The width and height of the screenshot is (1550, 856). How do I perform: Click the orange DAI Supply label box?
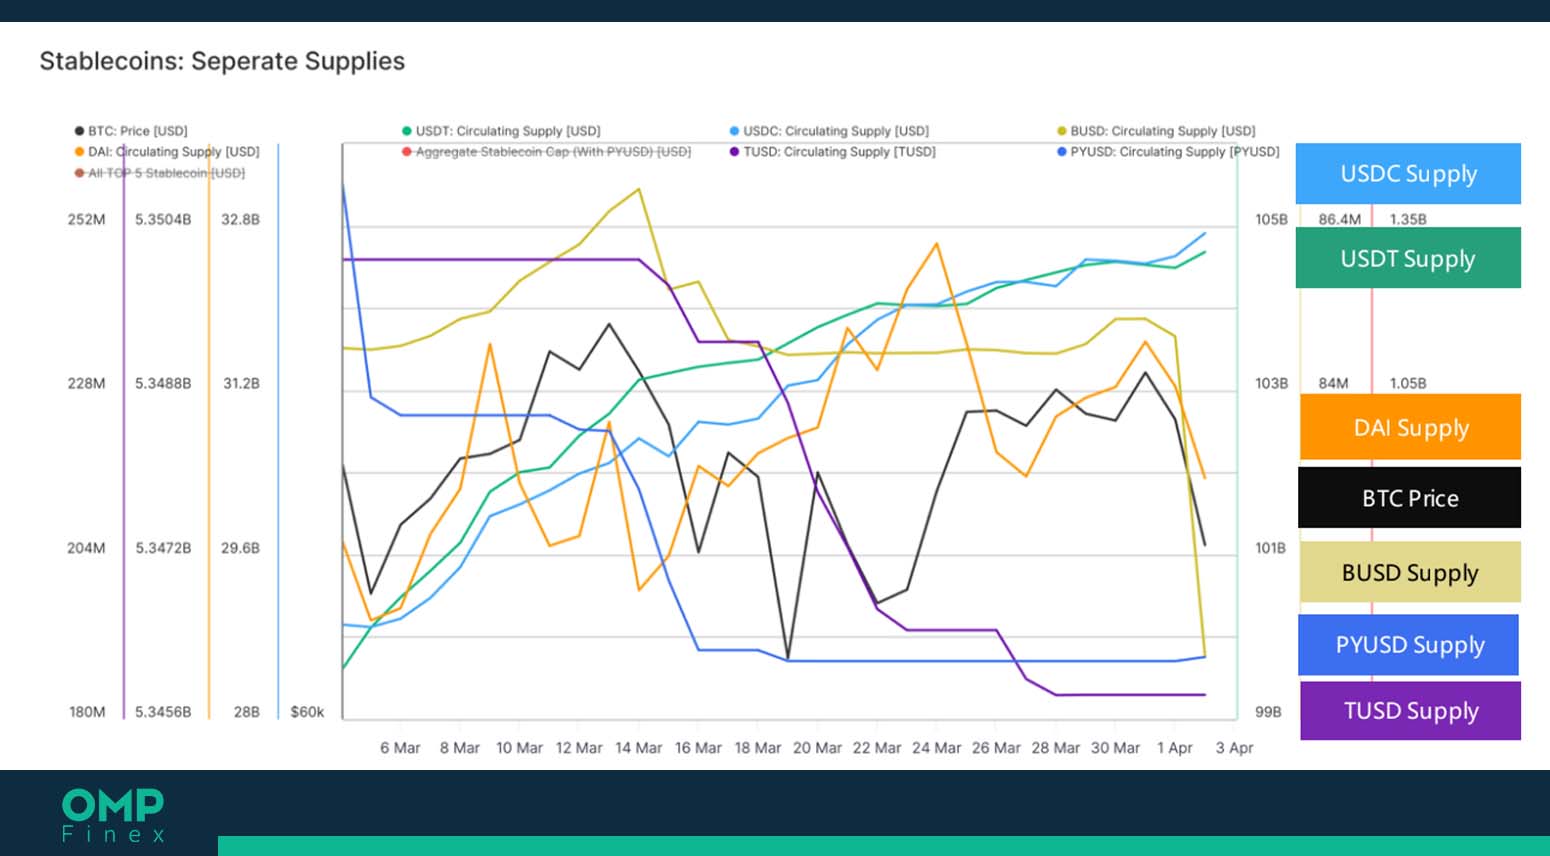point(1410,427)
